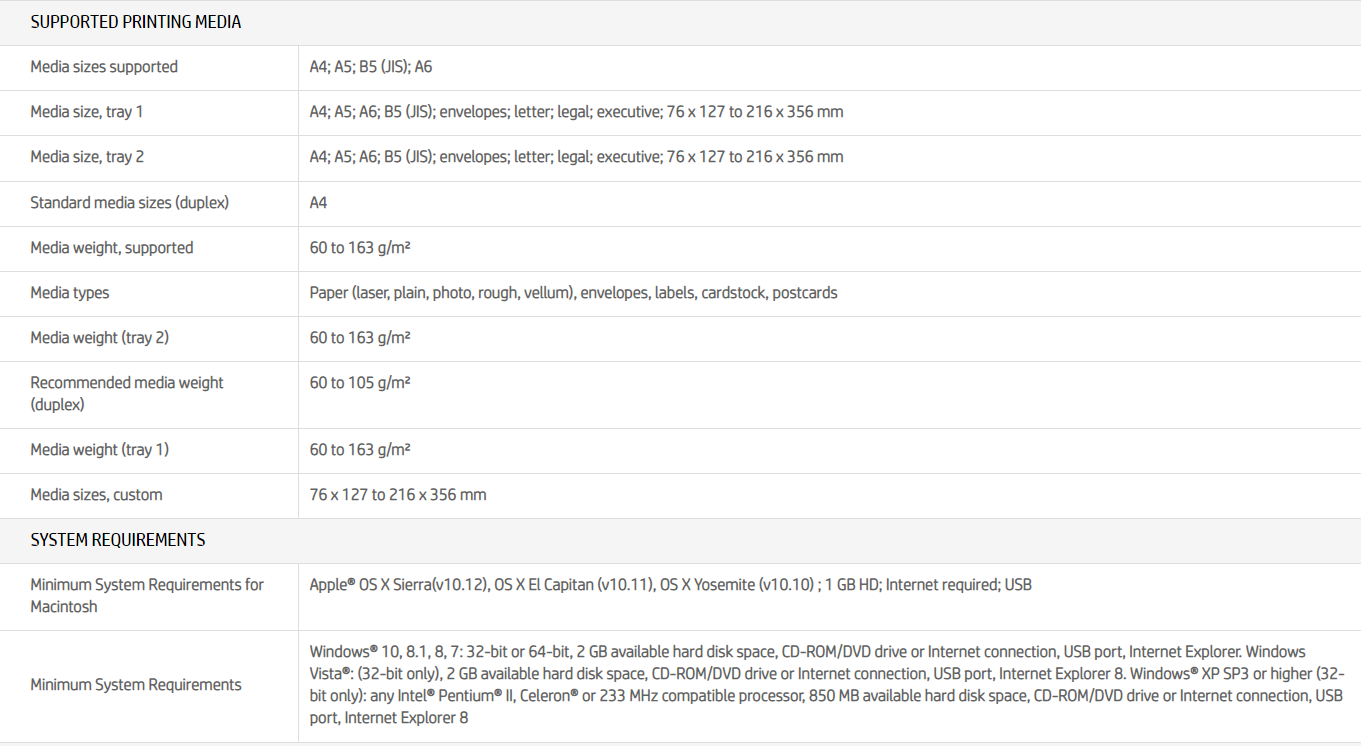Click the "Minimum System Requirements" Windows row label
The image size is (1361, 746).
[x=136, y=685]
